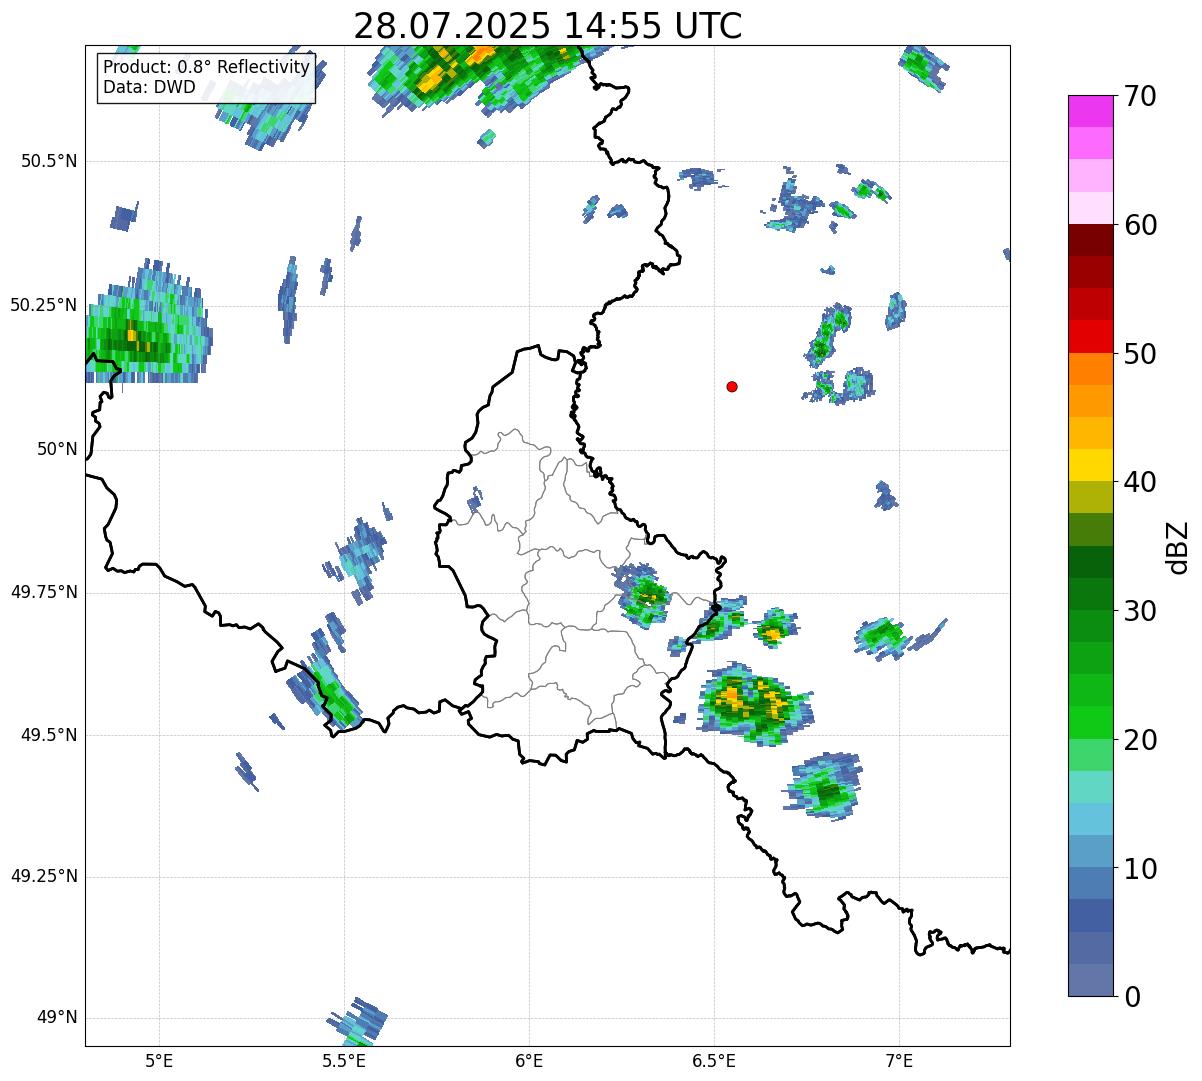Click the 50°N latitude label
Image resolution: width=1202 pixels, height=1081 pixels.
[x=57, y=449]
